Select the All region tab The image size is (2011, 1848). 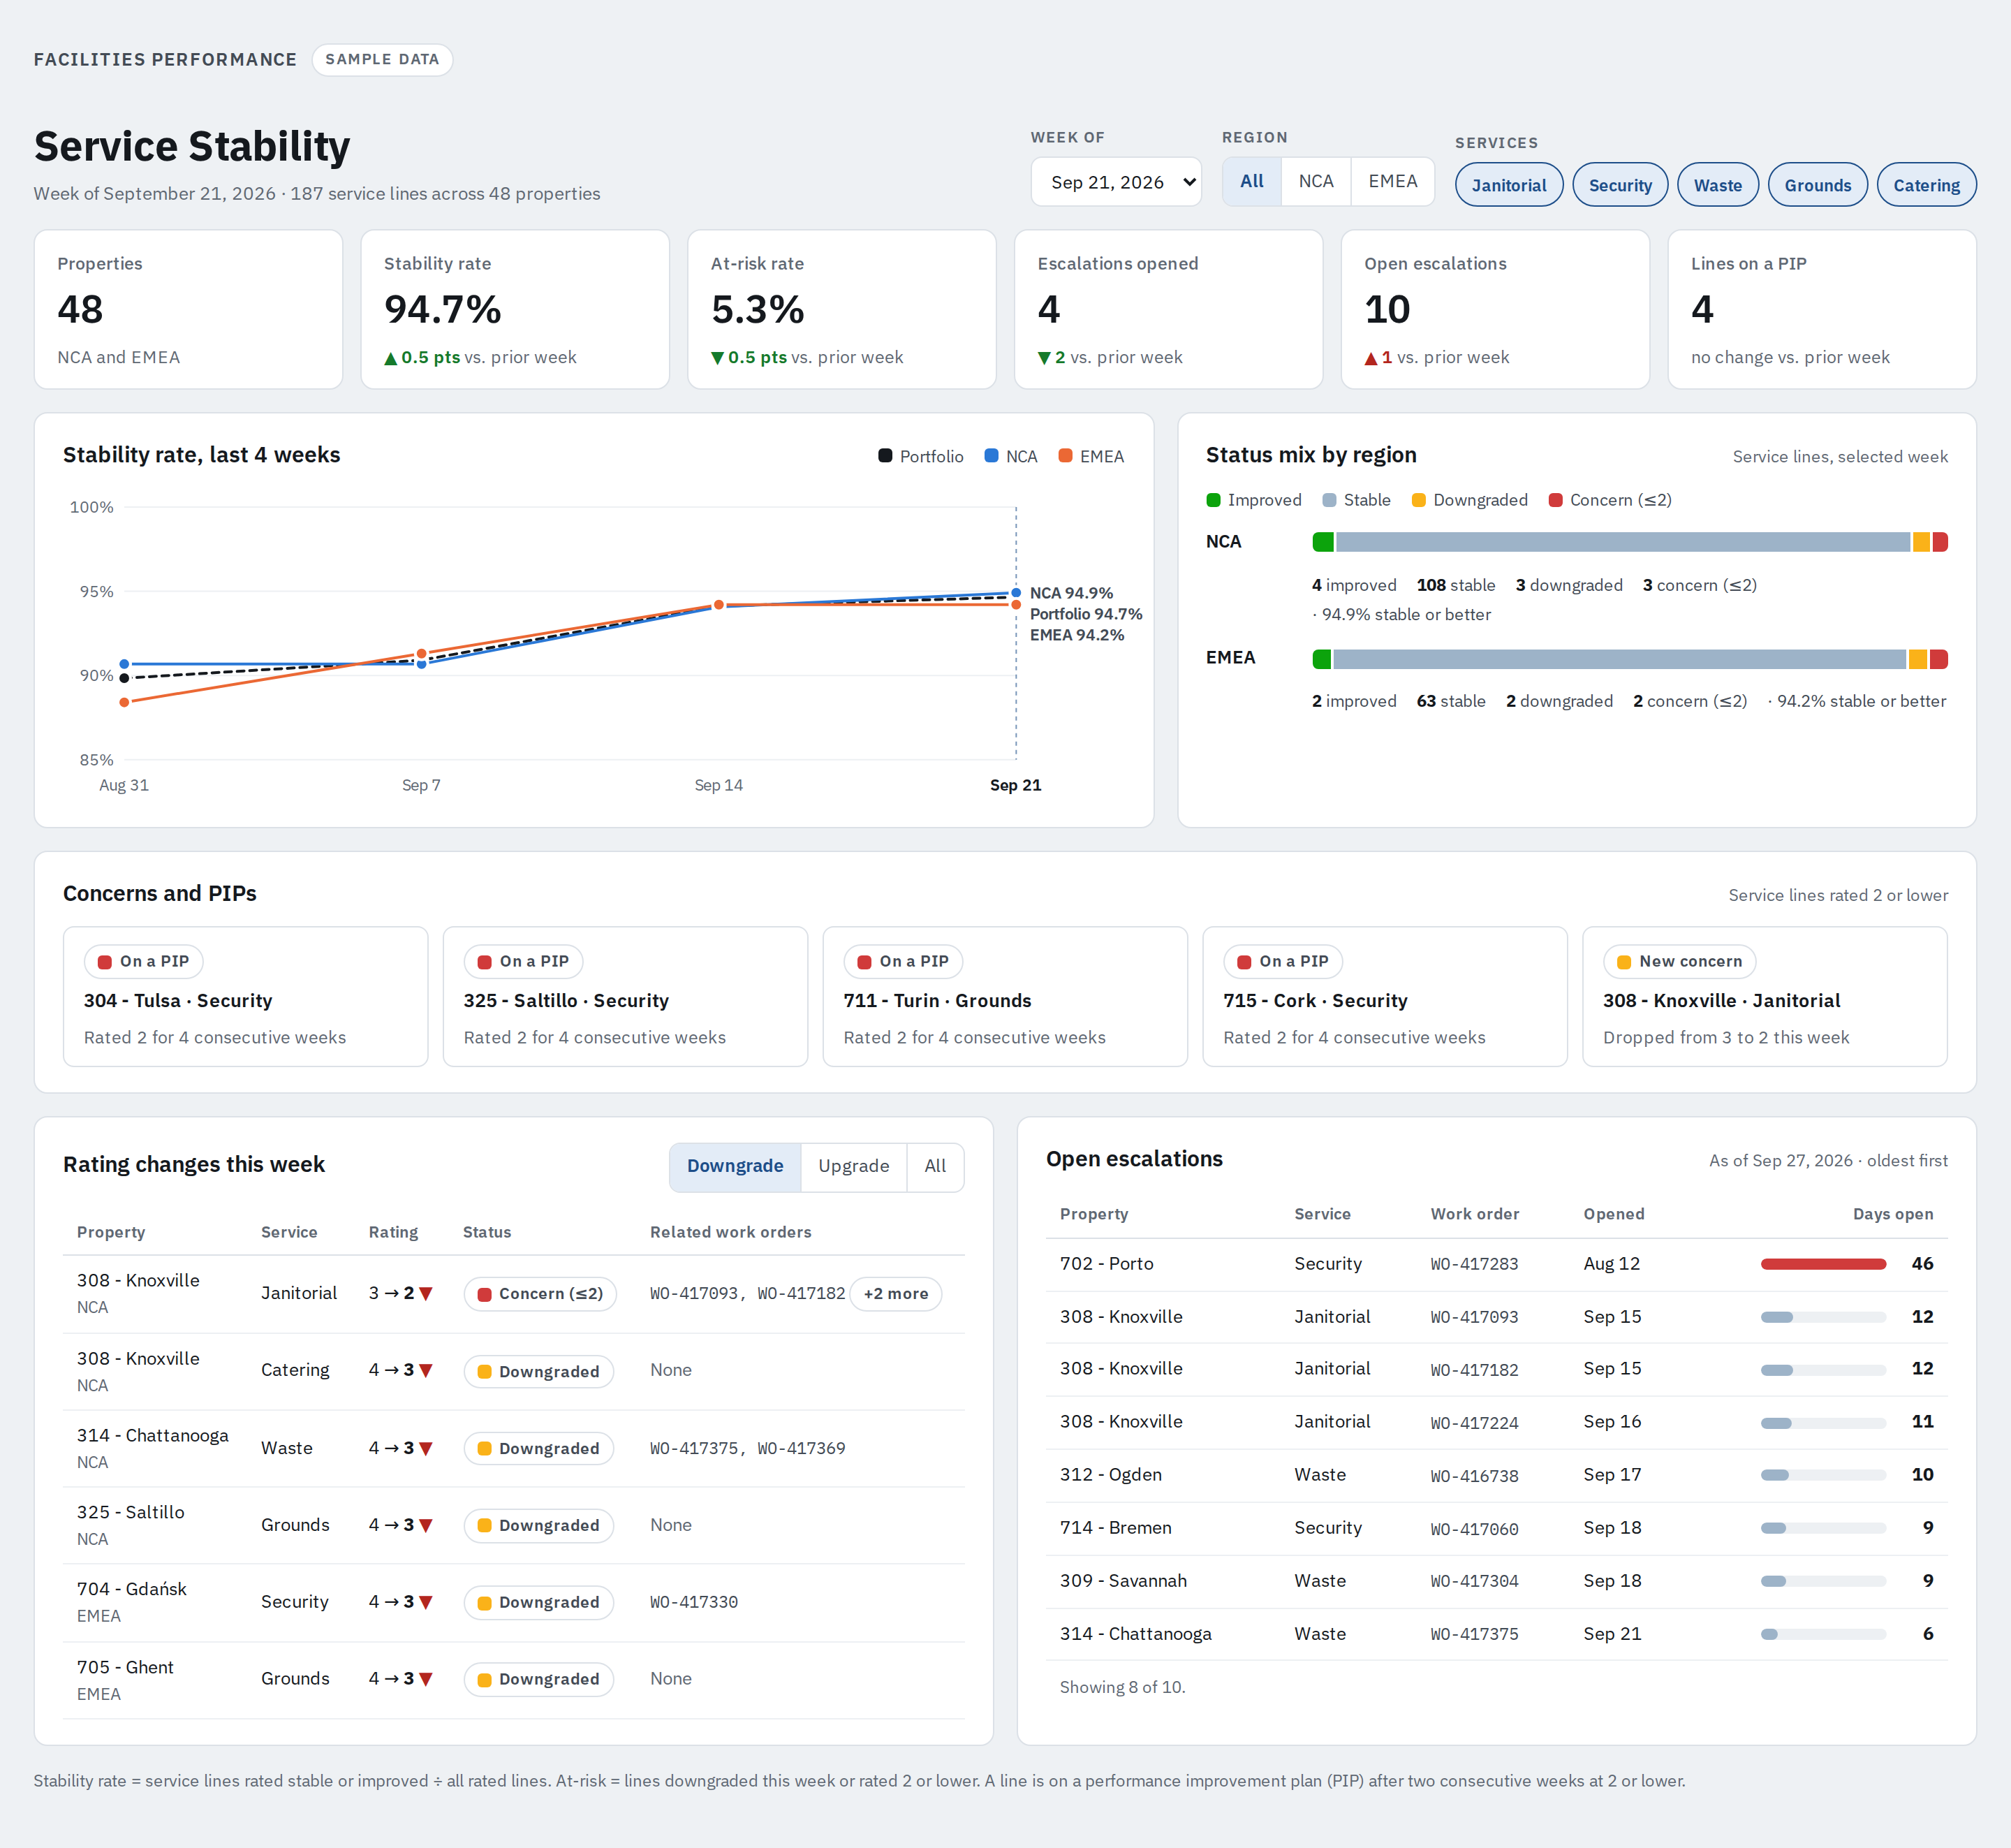point(1251,182)
